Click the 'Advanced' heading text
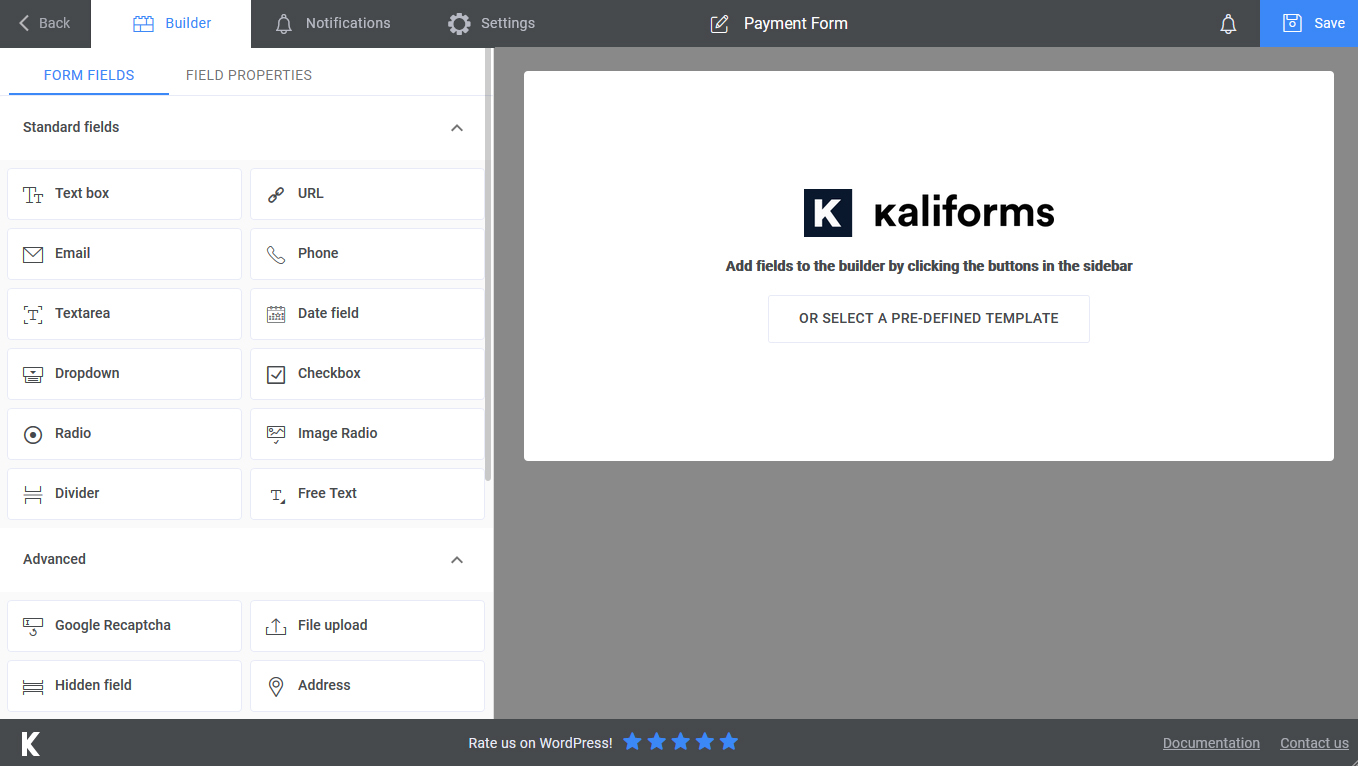This screenshot has height=766, width=1358. click(x=54, y=559)
